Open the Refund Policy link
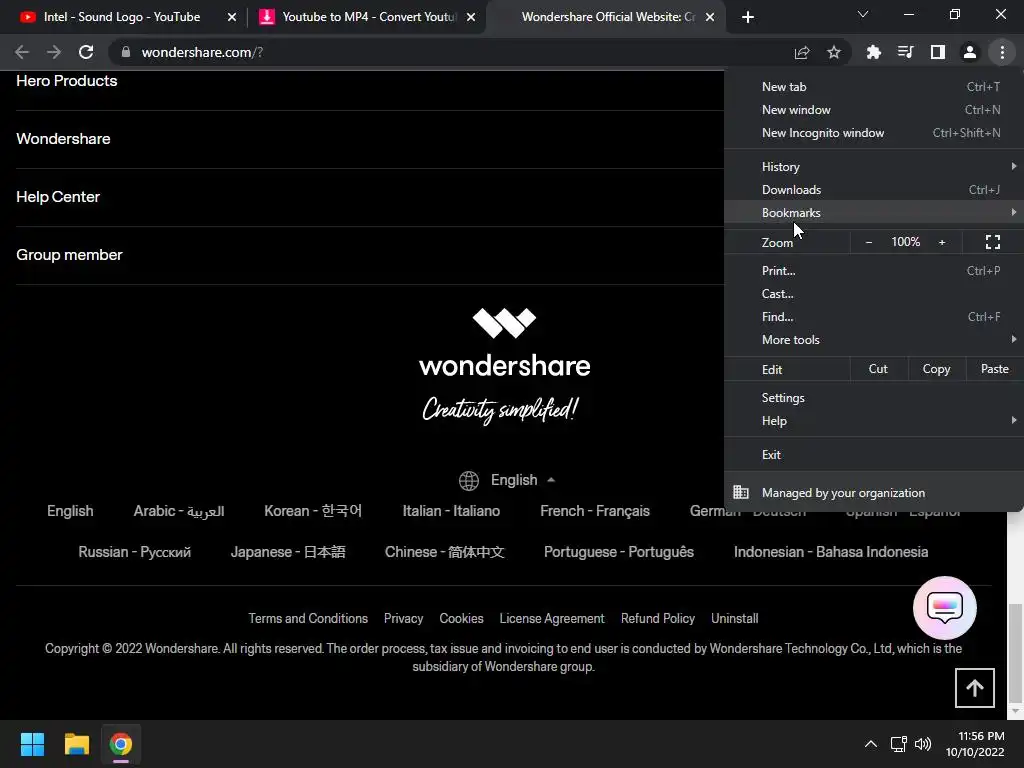Viewport: 1024px width, 768px height. pyautogui.click(x=658, y=618)
